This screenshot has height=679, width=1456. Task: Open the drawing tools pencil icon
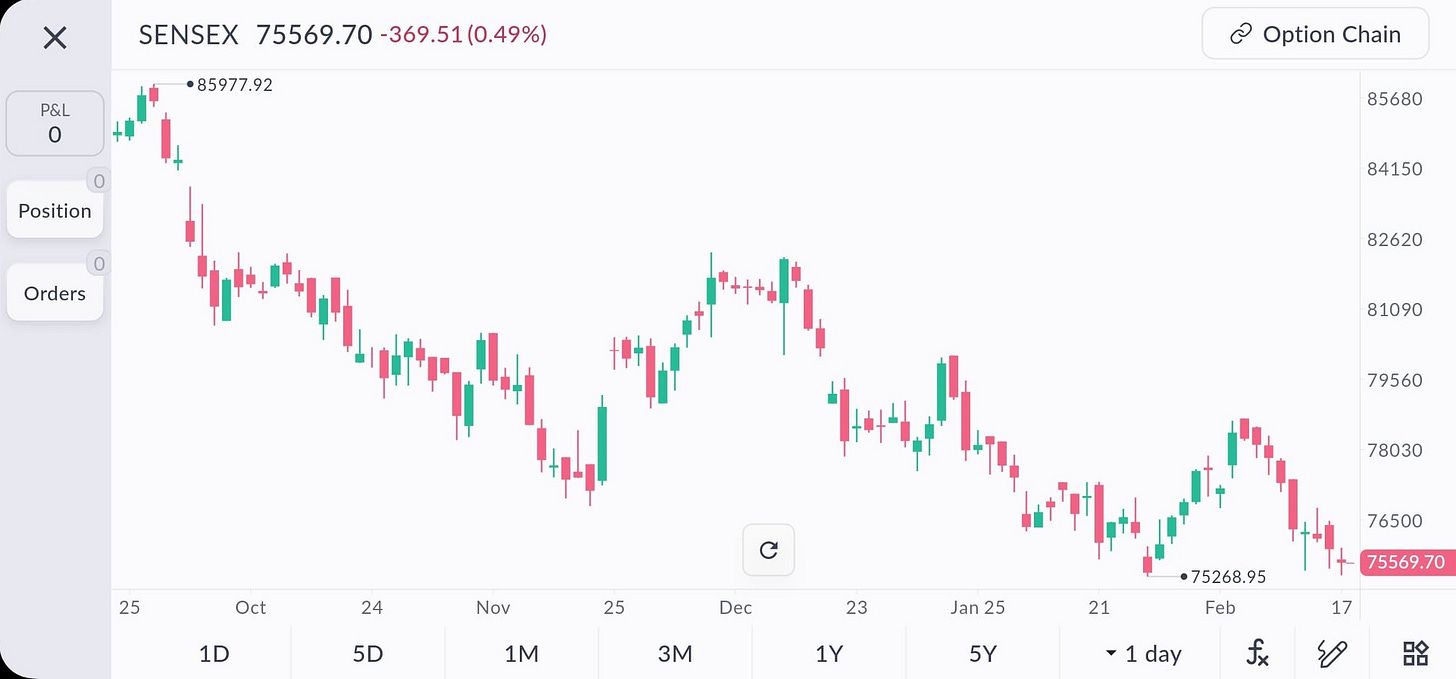click(1334, 654)
